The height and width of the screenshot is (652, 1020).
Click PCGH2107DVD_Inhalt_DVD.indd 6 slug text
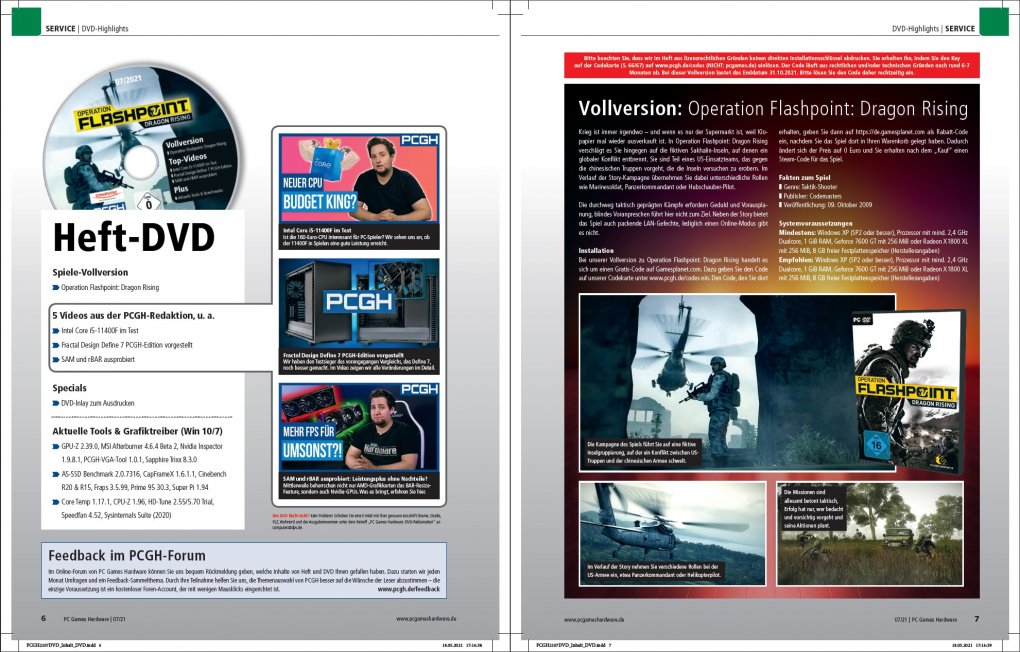(64, 645)
